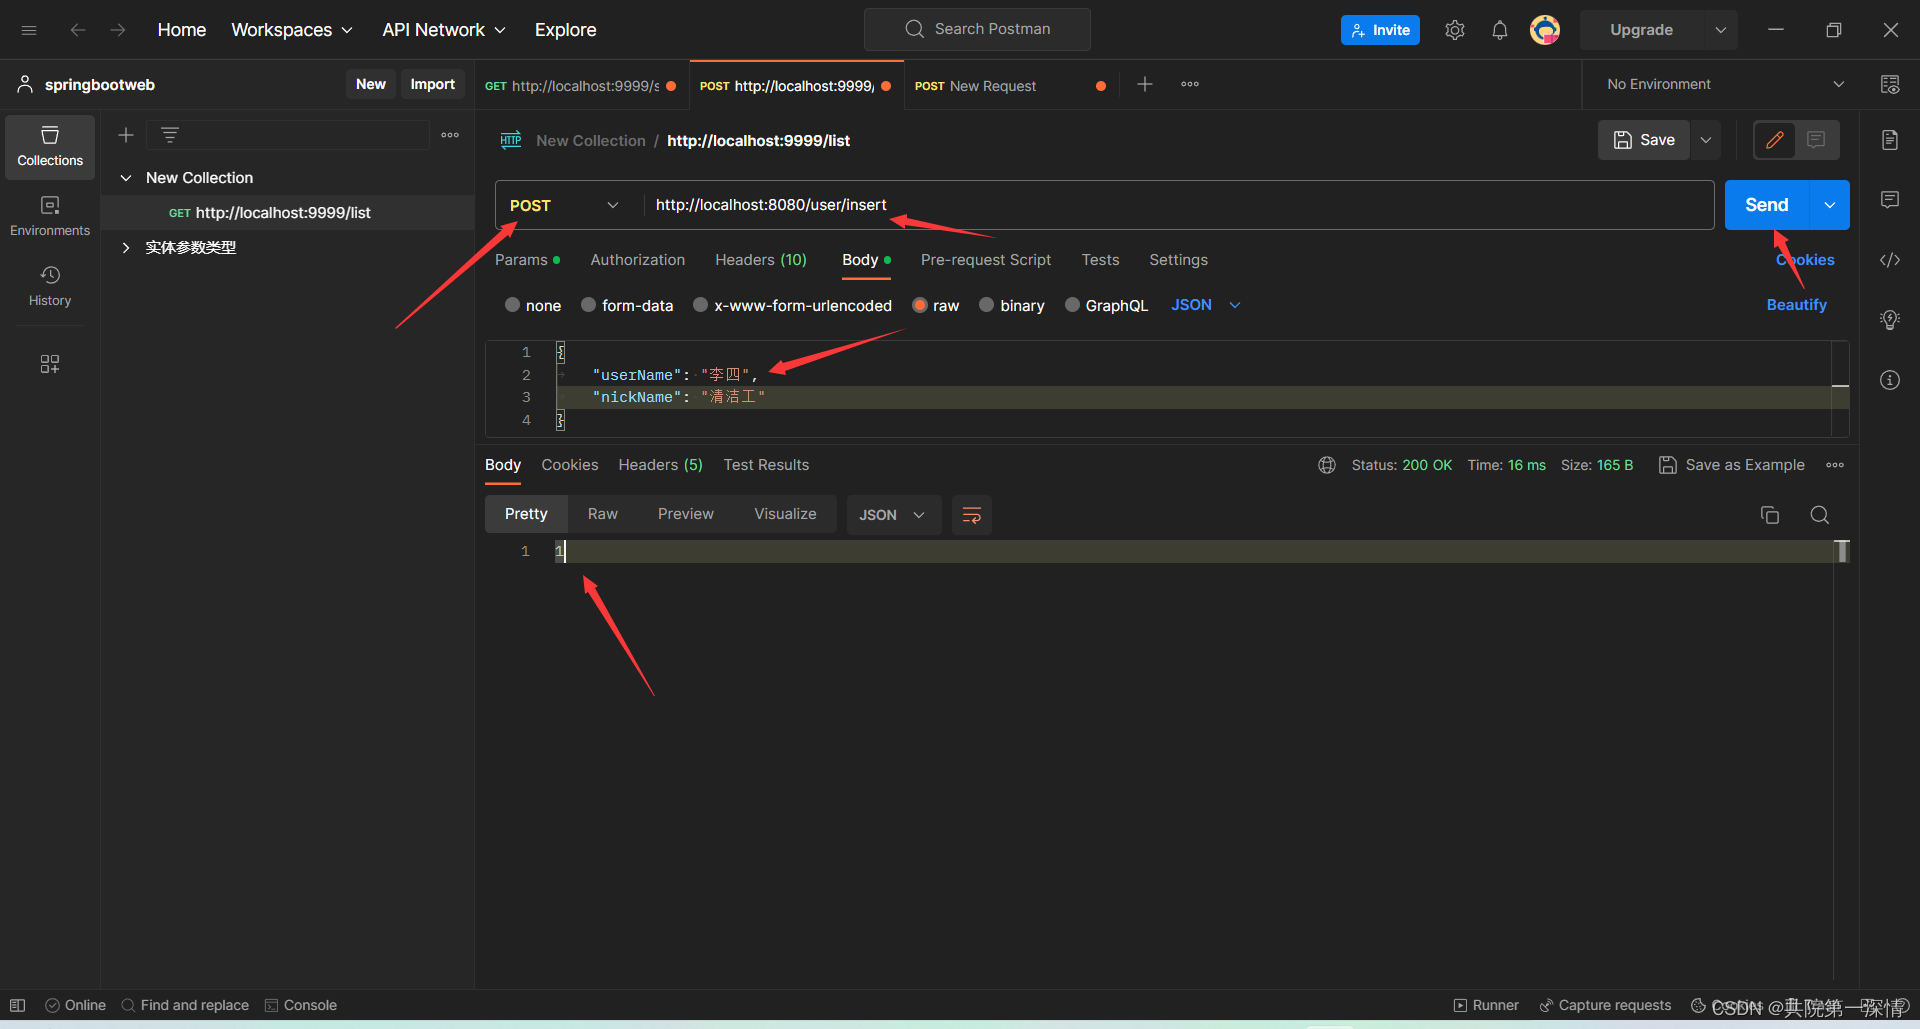The image size is (1920, 1029).
Task: Collapse the New Collection tree
Action: (126, 178)
